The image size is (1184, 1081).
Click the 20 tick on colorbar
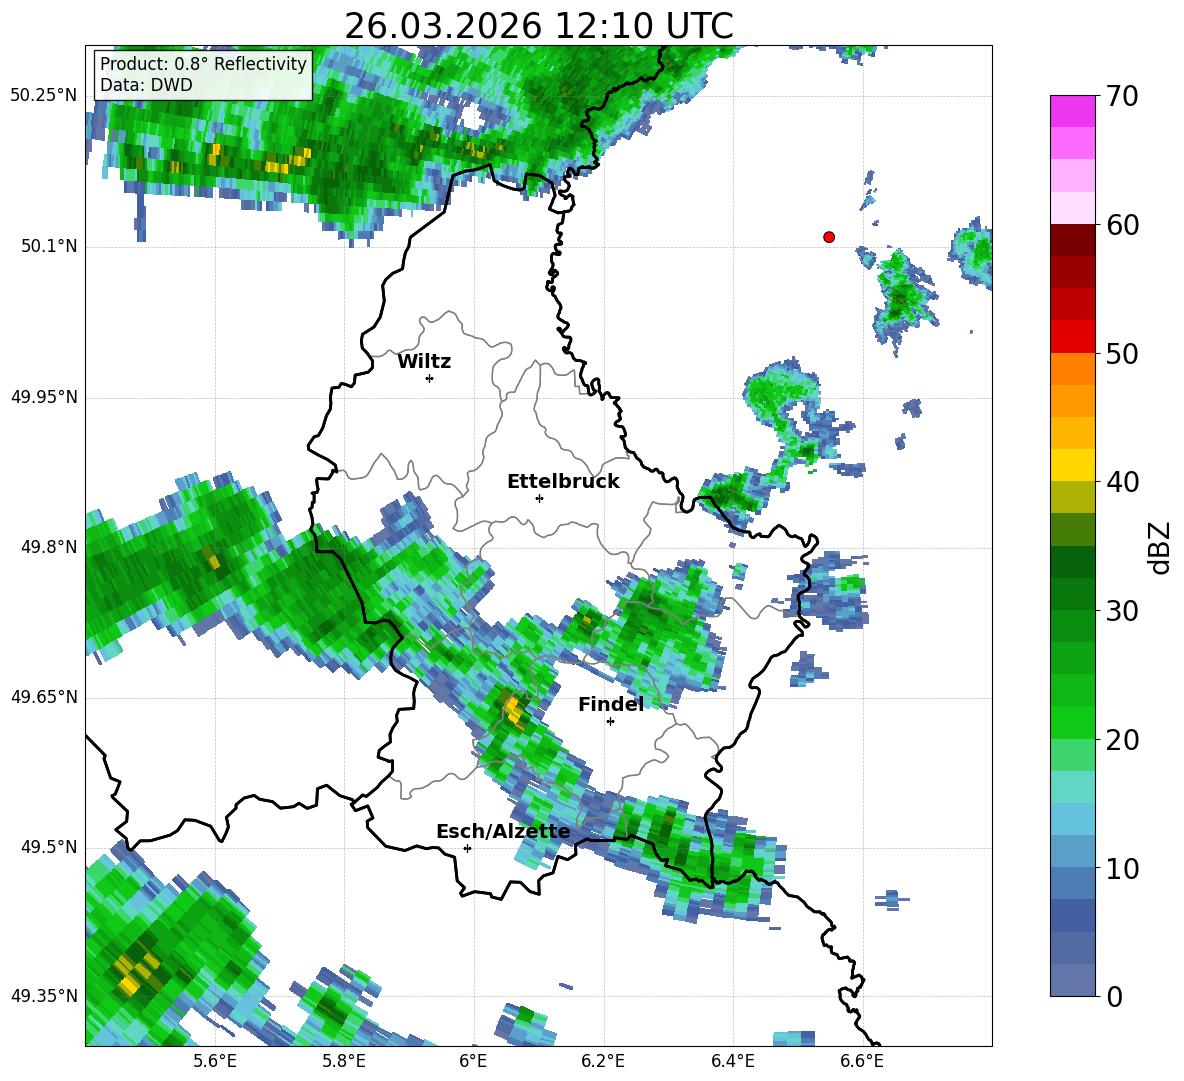point(1122,740)
